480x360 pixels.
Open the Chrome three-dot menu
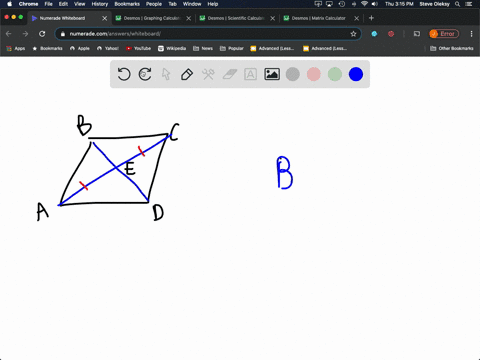coord(471,34)
